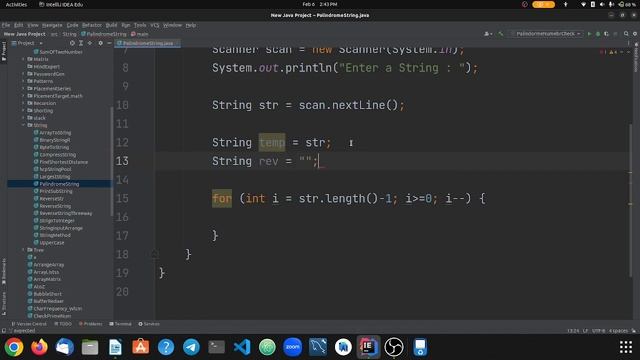Open Ubuntu Software from the dock

point(140,347)
